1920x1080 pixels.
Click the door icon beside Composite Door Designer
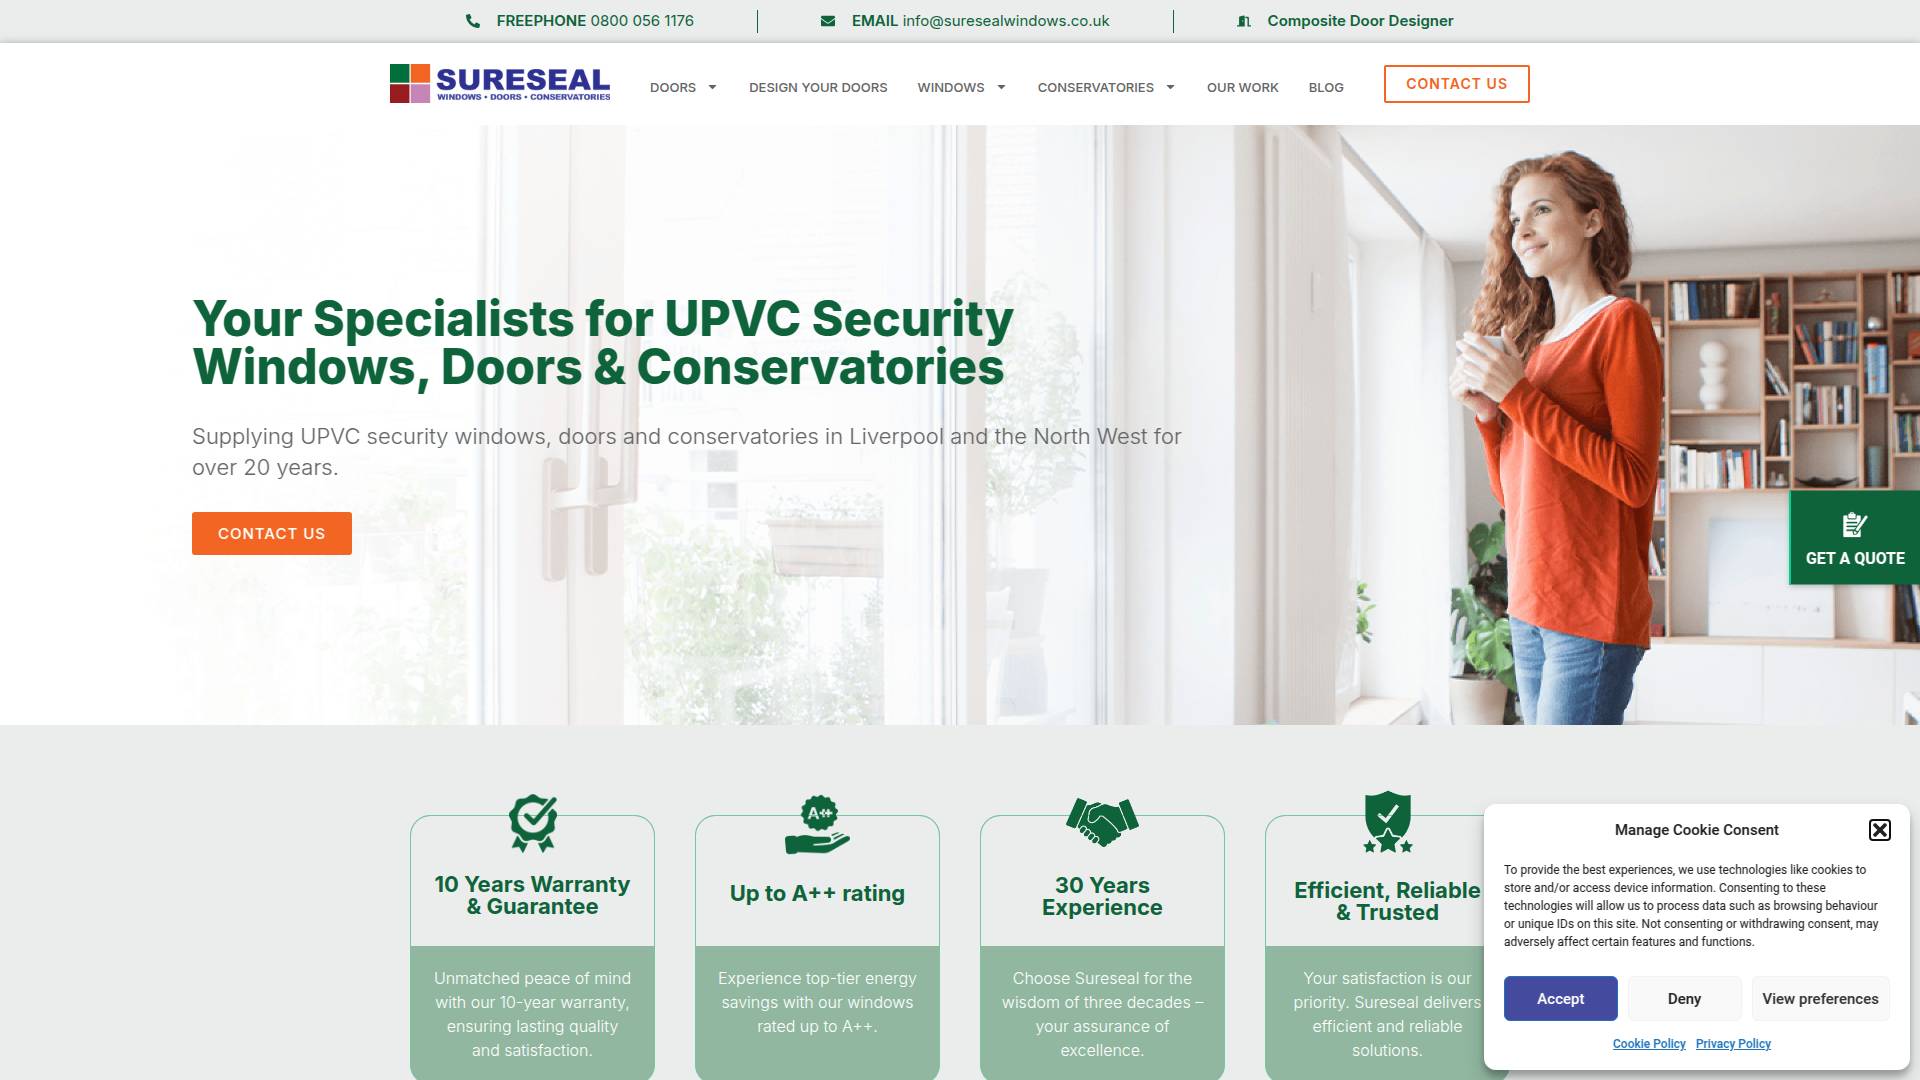pyautogui.click(x=1244, y=21)
